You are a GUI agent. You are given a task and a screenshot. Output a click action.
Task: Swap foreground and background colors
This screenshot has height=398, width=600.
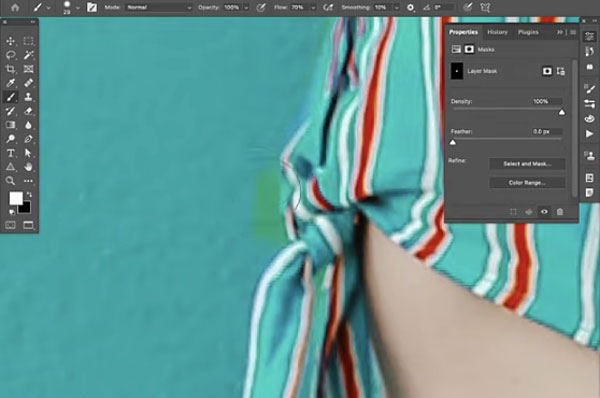pyautogui.click(x=29, y=194)
